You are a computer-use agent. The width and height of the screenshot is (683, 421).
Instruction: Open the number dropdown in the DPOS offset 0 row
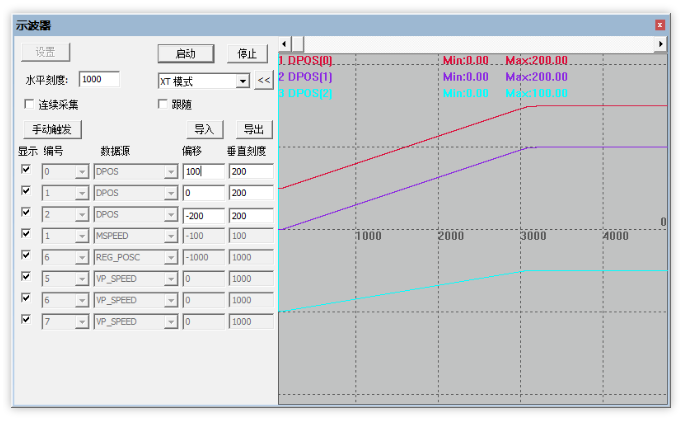pyautogui.click(x=81, y=193)
